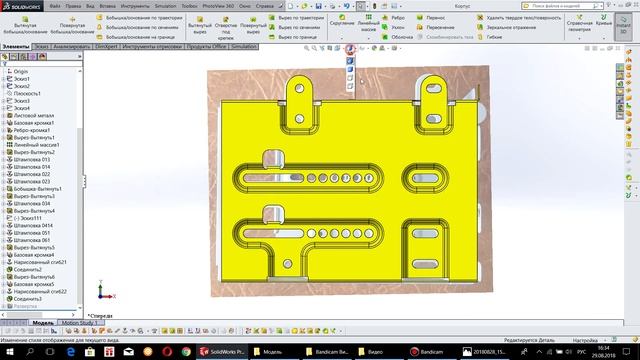Choose the Пересечение tool

436,27
